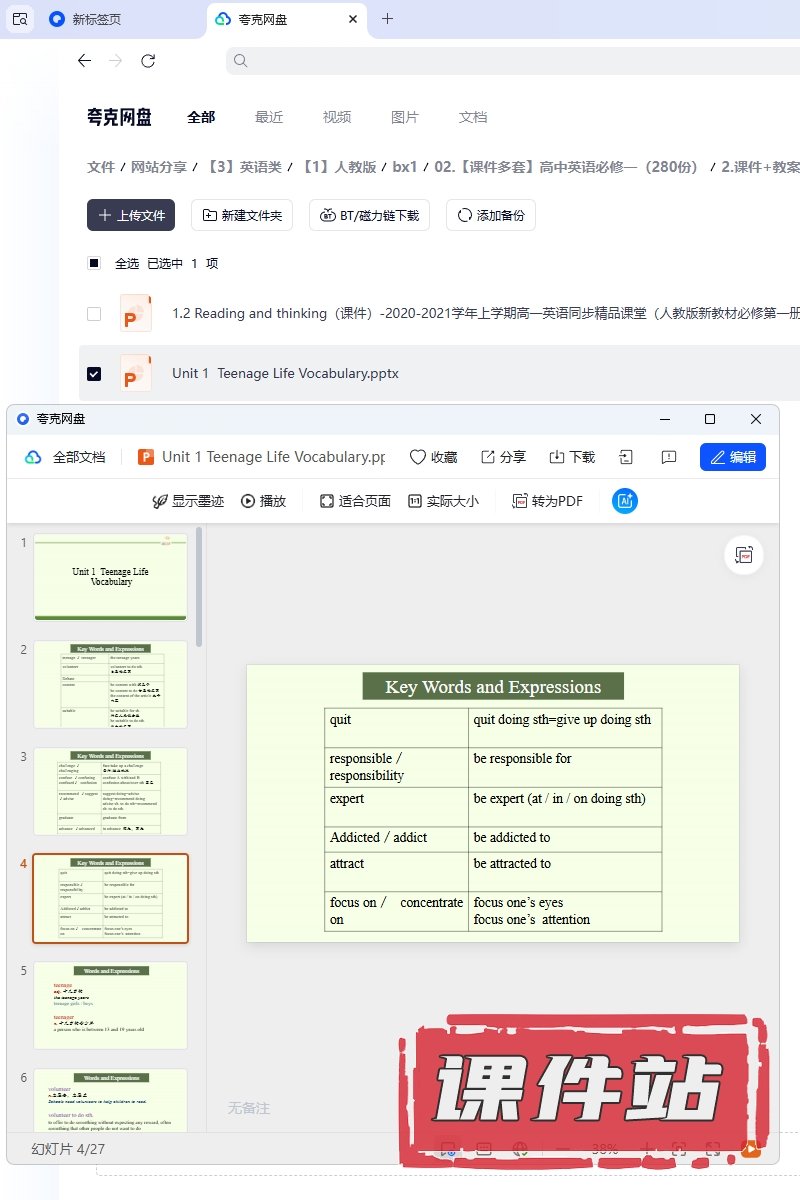This screenshot has width=800, height=1200.
Task: Click the 收藏 heart icon in preview
Action: (x=418, y=457)
